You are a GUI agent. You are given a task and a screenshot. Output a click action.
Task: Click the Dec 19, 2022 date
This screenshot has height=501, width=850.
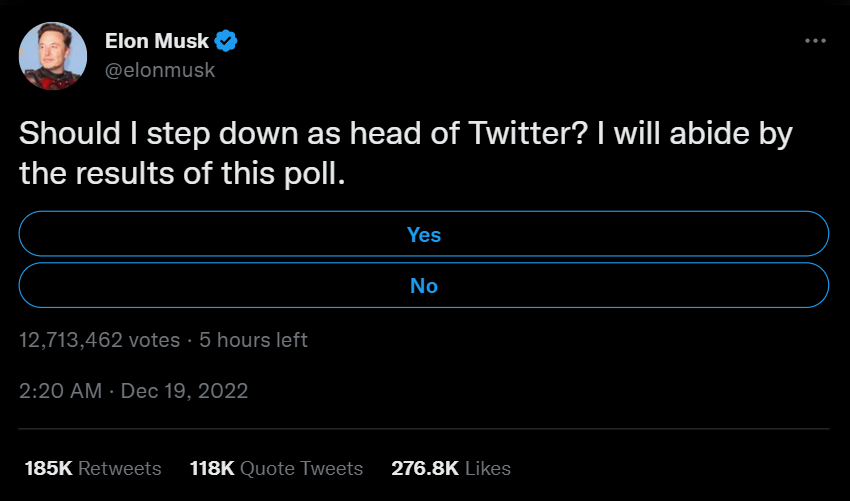tap(184, 391)
